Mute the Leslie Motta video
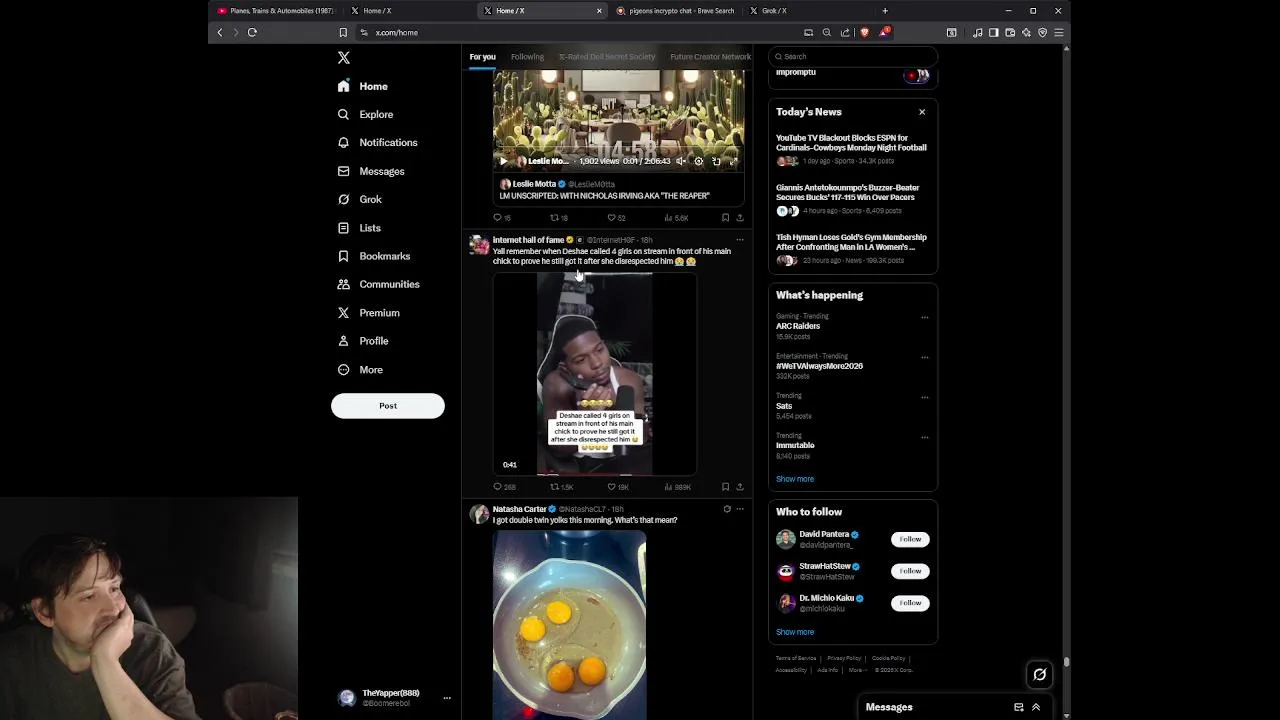1280x720 pixels. [681, 161]
